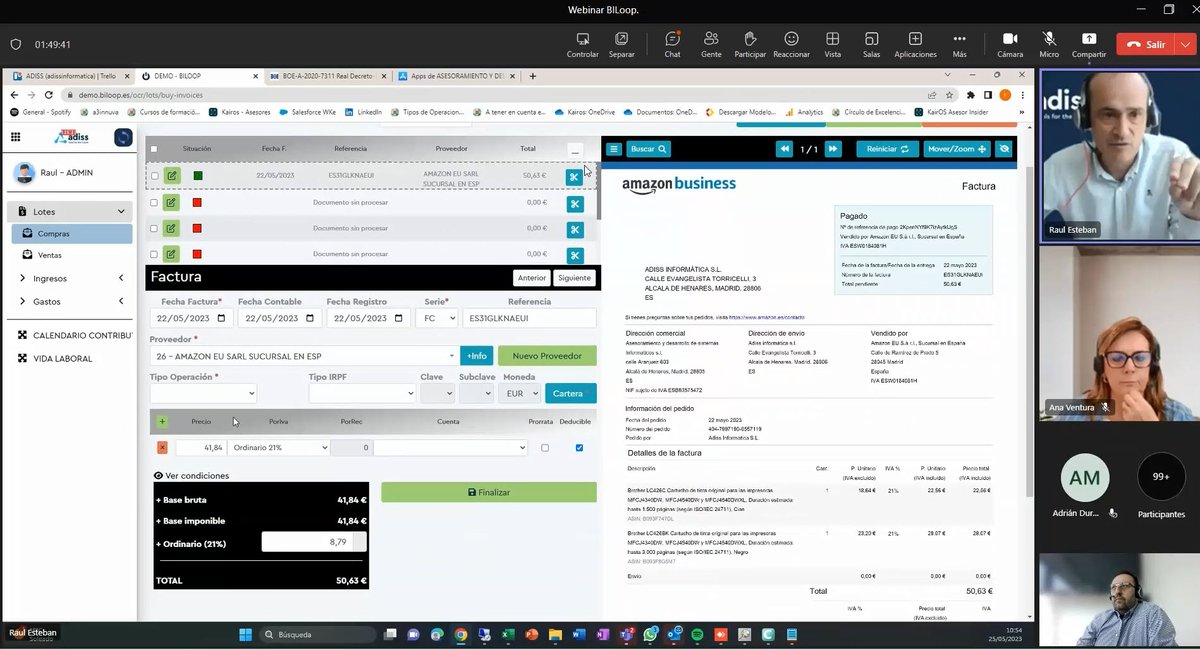Open the Moneda dropdown showing EUR
This screenshot has width=1200, height=650.
coord(520,394)
